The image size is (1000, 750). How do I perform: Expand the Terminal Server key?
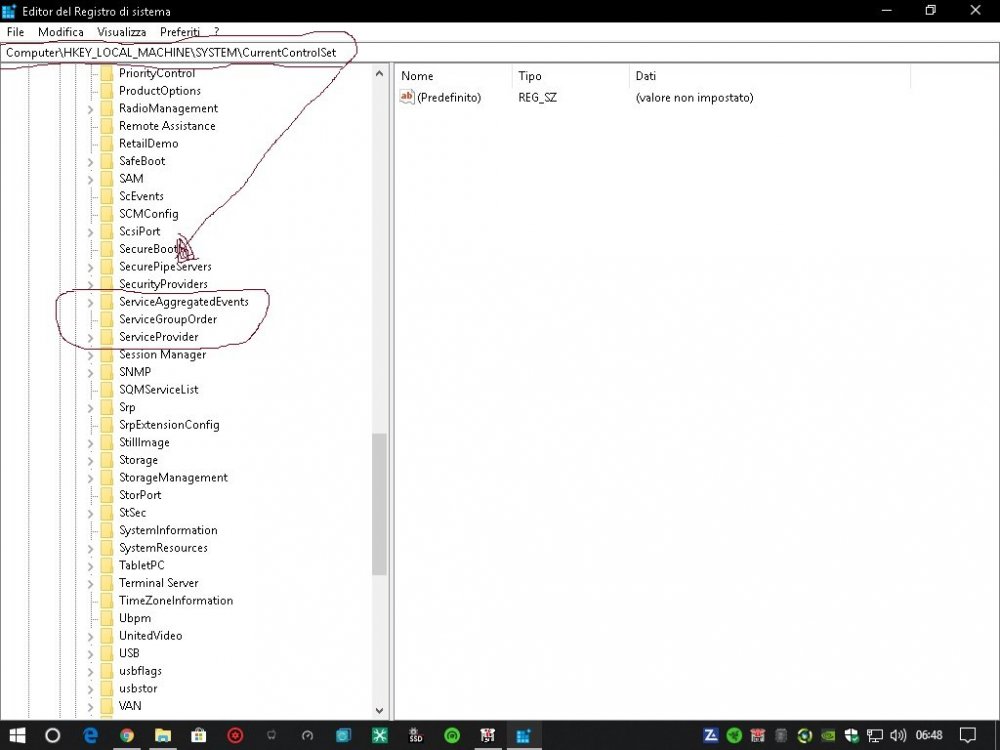(90, 584)
